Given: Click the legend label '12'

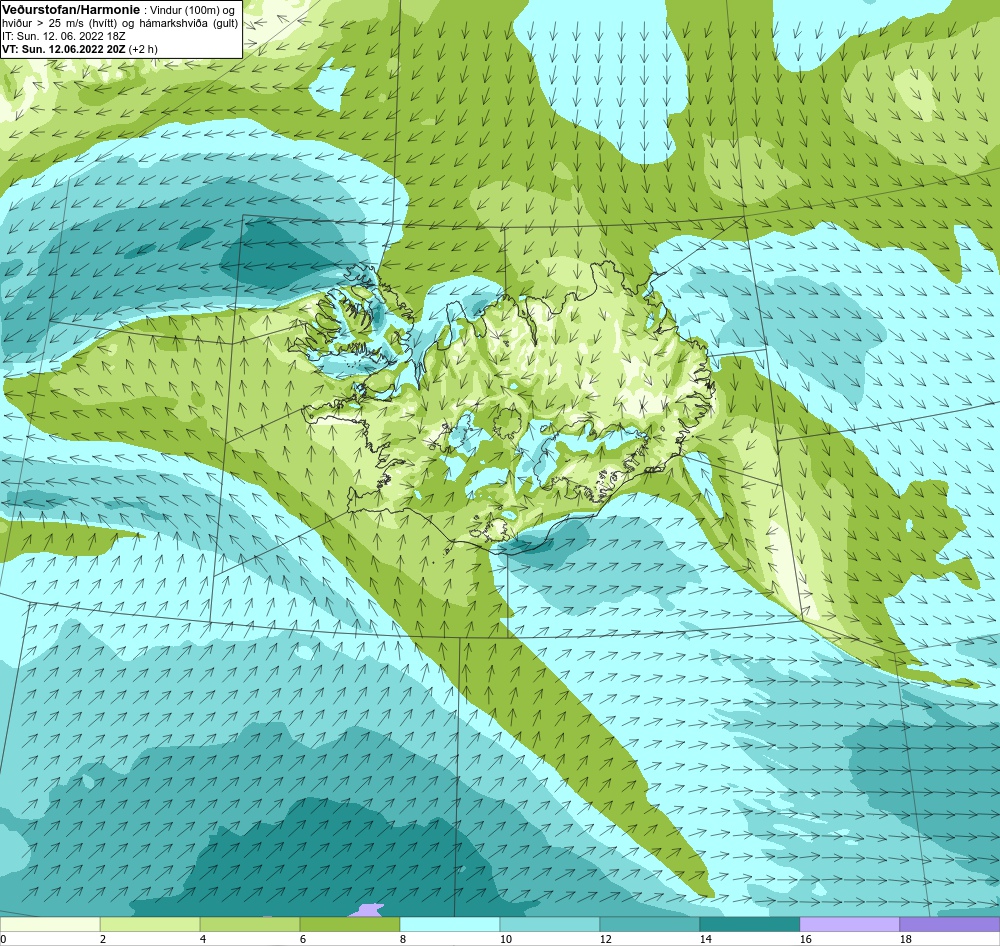Looking at the screenshot, I should tap(606, 939).
